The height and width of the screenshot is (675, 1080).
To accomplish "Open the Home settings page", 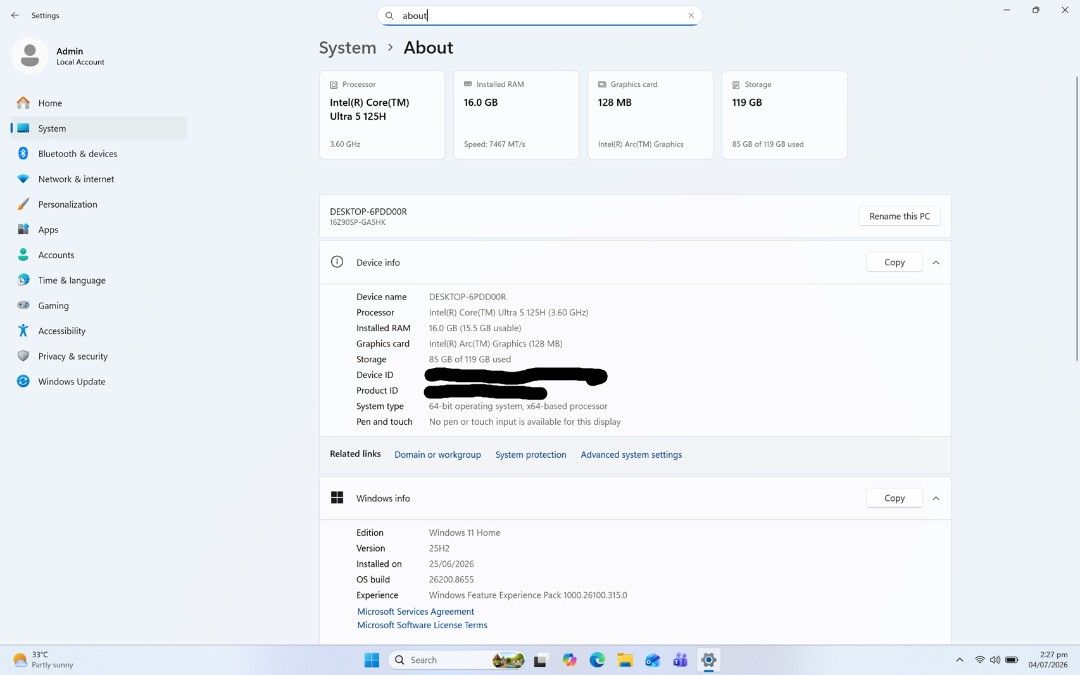I will coord(98,103).
